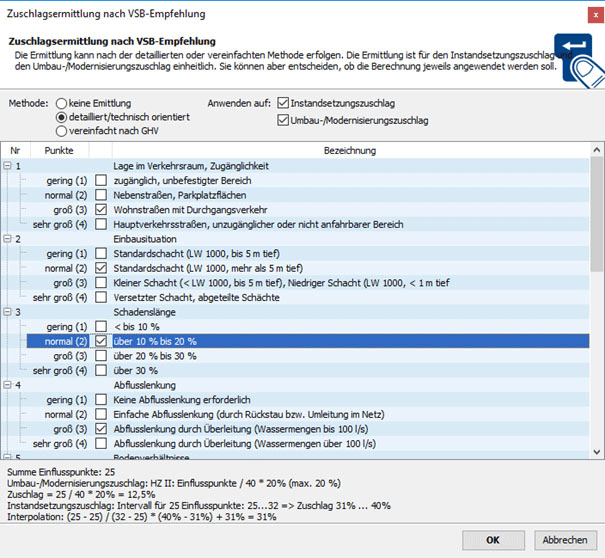Click 'Summe Einflusspunkte: 25' text
The width and height of the screenshot is (605, 558).
click(61, 472)
